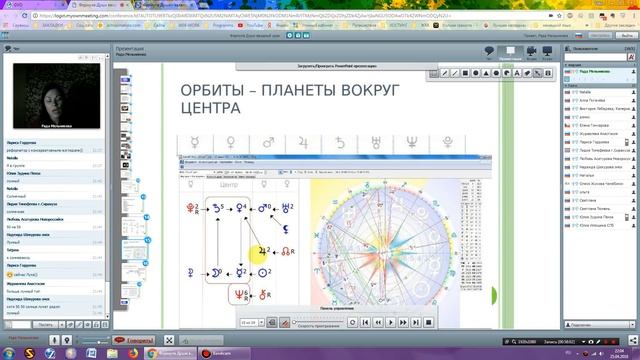Click the upload PowerPoint presentation button
640x360 pixels.
[x=337, y=66]
